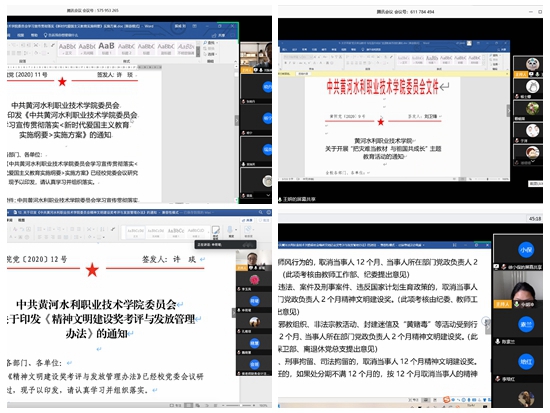Toggle the host's microphone icon in top-left participant panel
Image resolution: width=550 pixels, height=413 pixels.
(x=261, y=70)
